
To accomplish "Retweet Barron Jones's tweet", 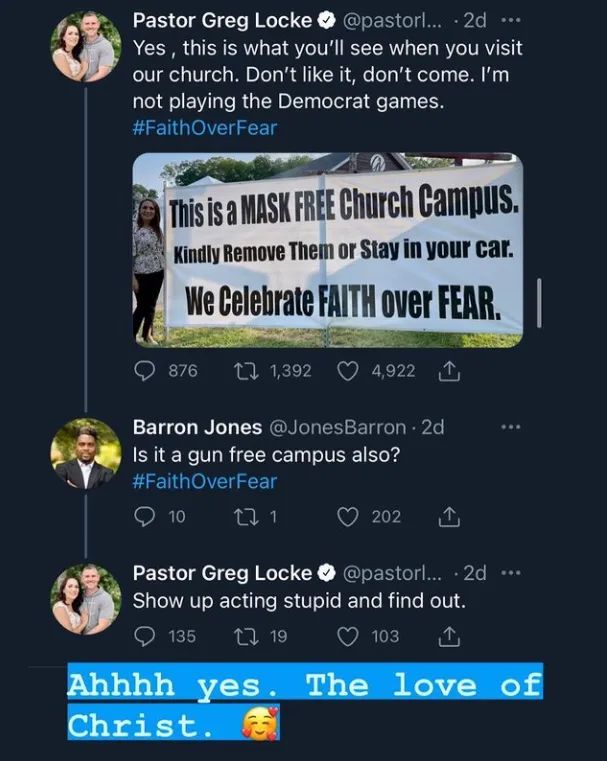I will 244,516.
